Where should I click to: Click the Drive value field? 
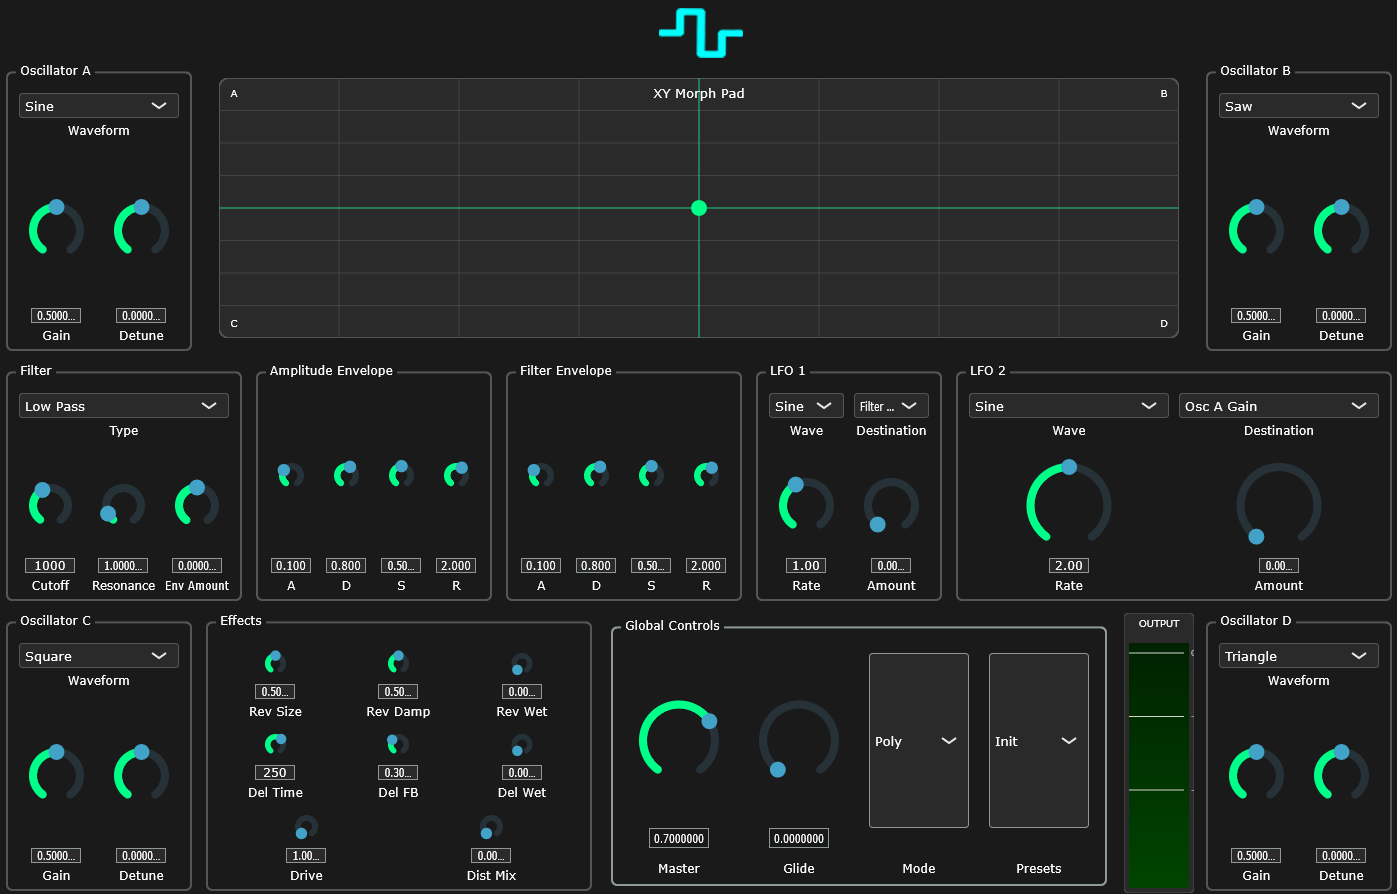[x=306, y=855]
